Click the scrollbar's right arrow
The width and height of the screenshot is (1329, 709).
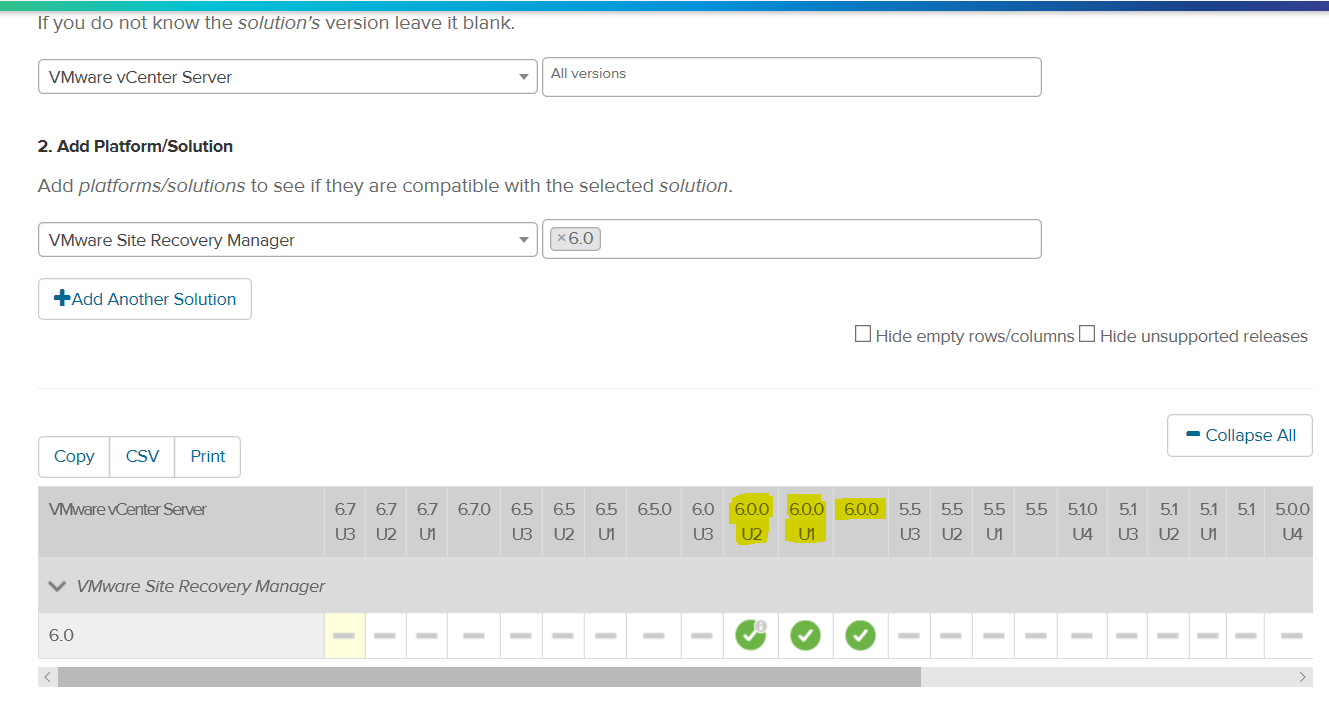1302,677
